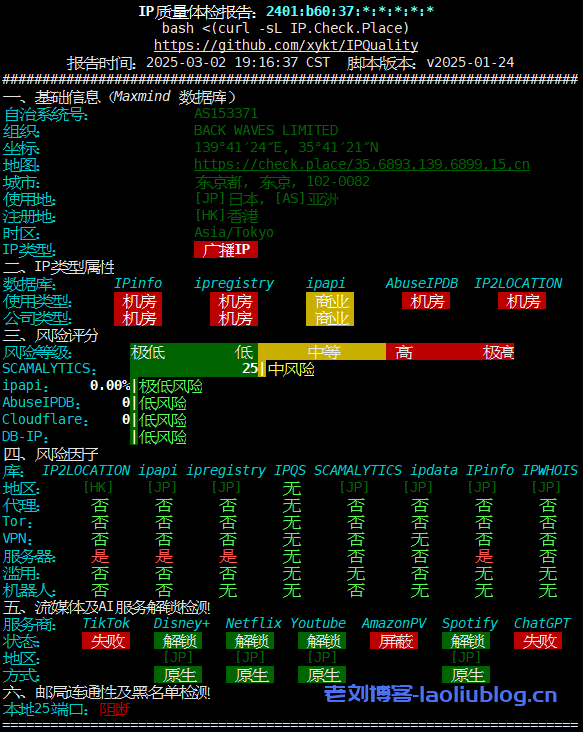Image resolution: width=583 pixels, height=732 pixels.
Task: Click the AbuseIPDB 机房 badge
Action: (x=426, y=301)
